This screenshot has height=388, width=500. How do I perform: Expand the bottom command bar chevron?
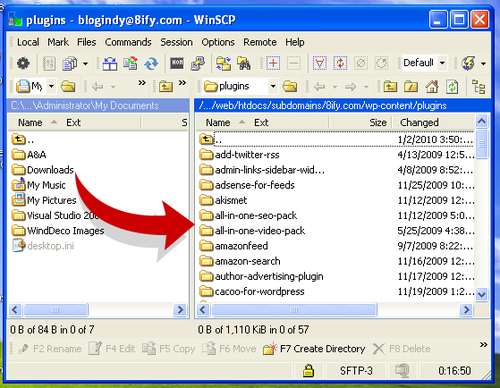click(484, 344)
